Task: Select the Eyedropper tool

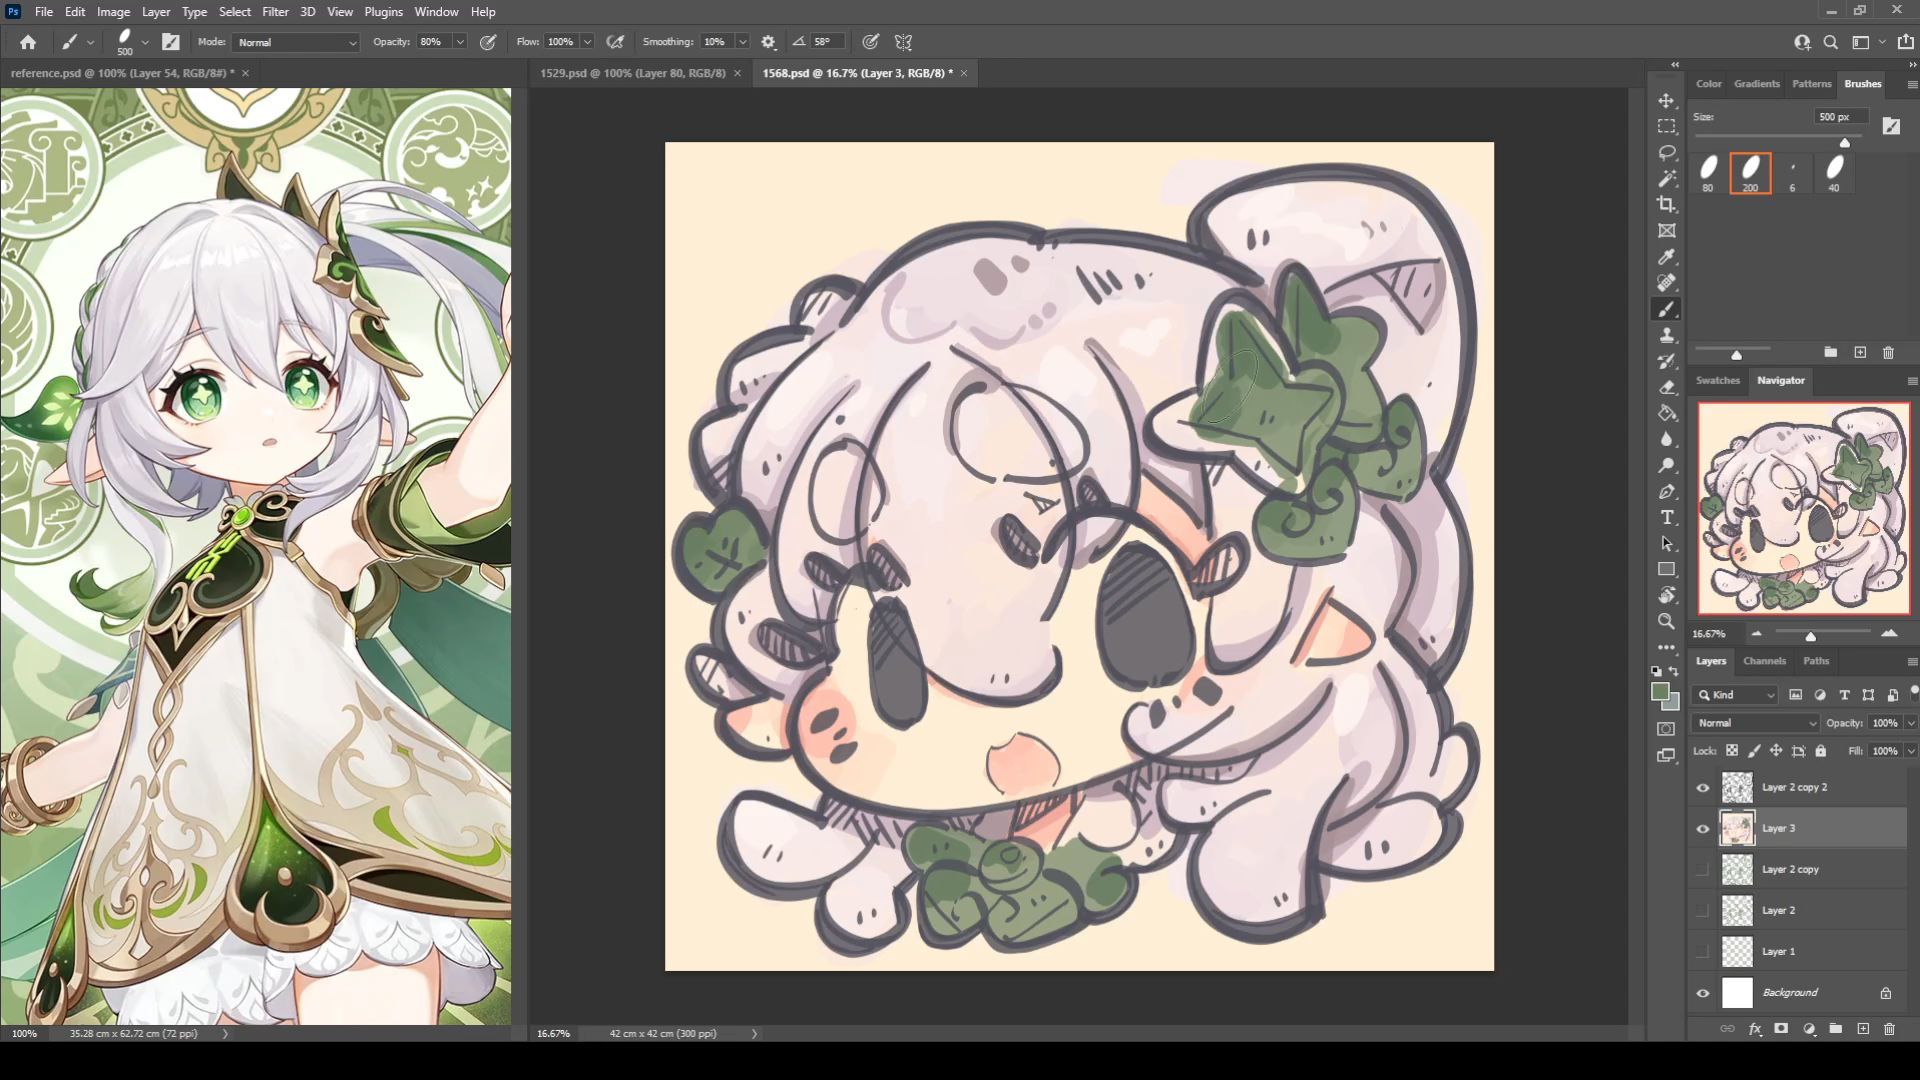Action: [x=1667, y=257]
